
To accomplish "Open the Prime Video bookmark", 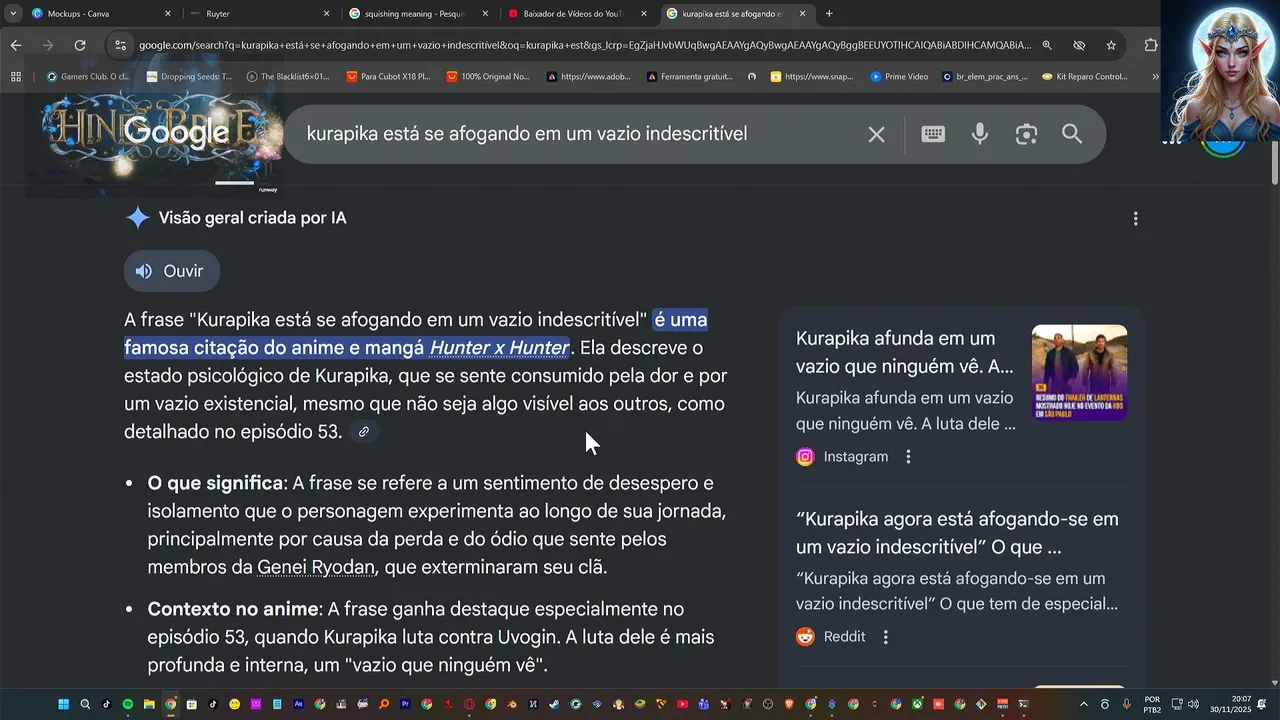I will click(899, 76).
